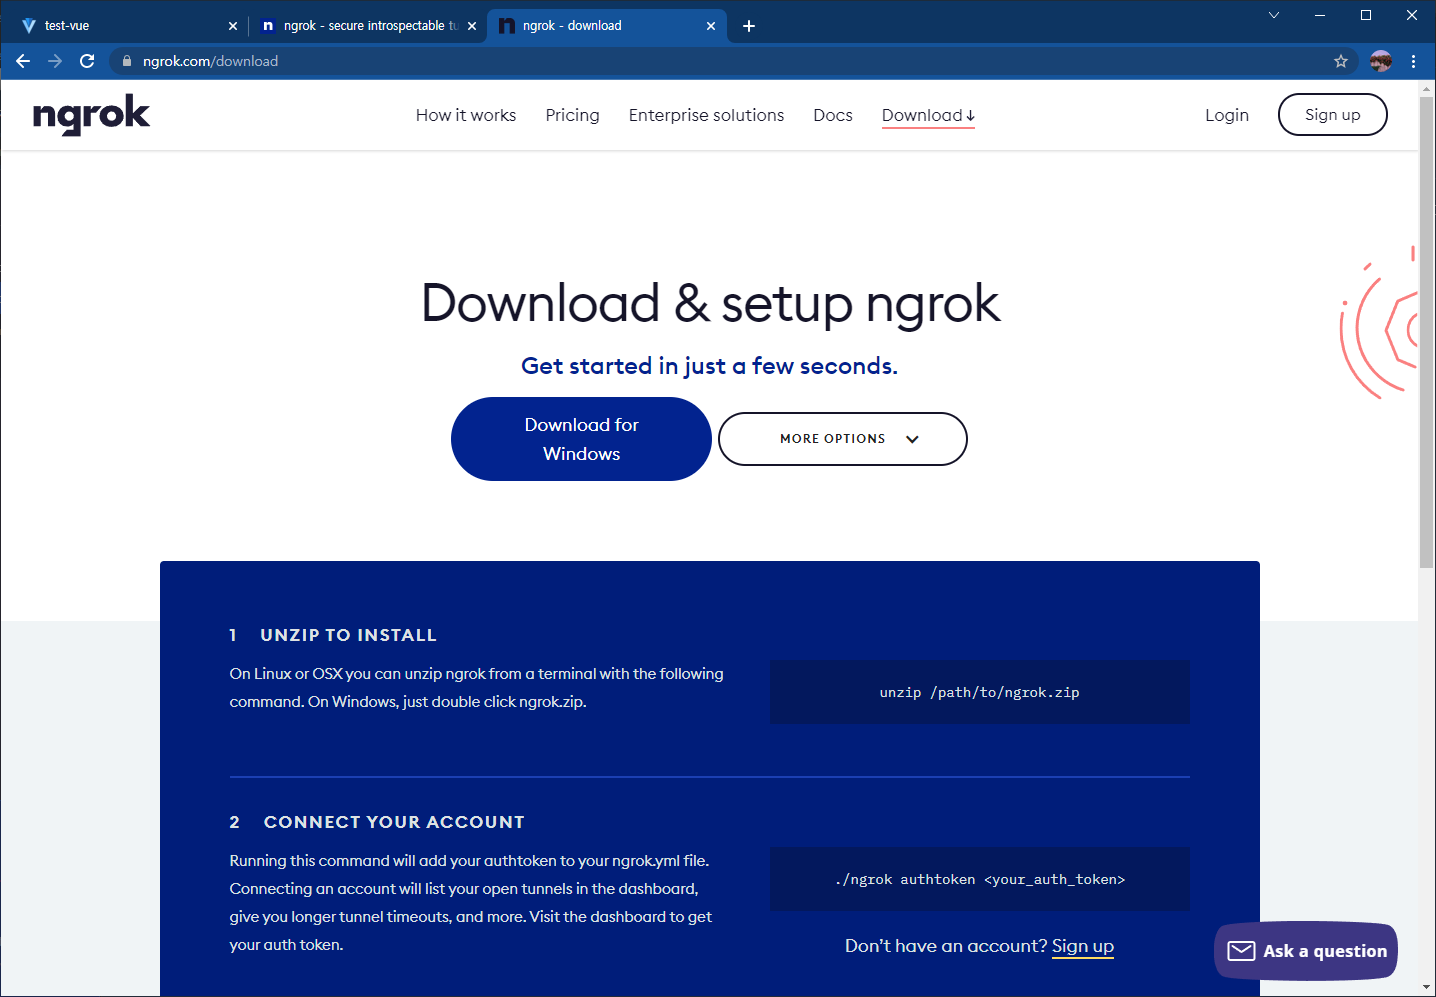Close the ngrok secure introspectable tab
The image size is (1436, 997).
click(x=472, y=26)
